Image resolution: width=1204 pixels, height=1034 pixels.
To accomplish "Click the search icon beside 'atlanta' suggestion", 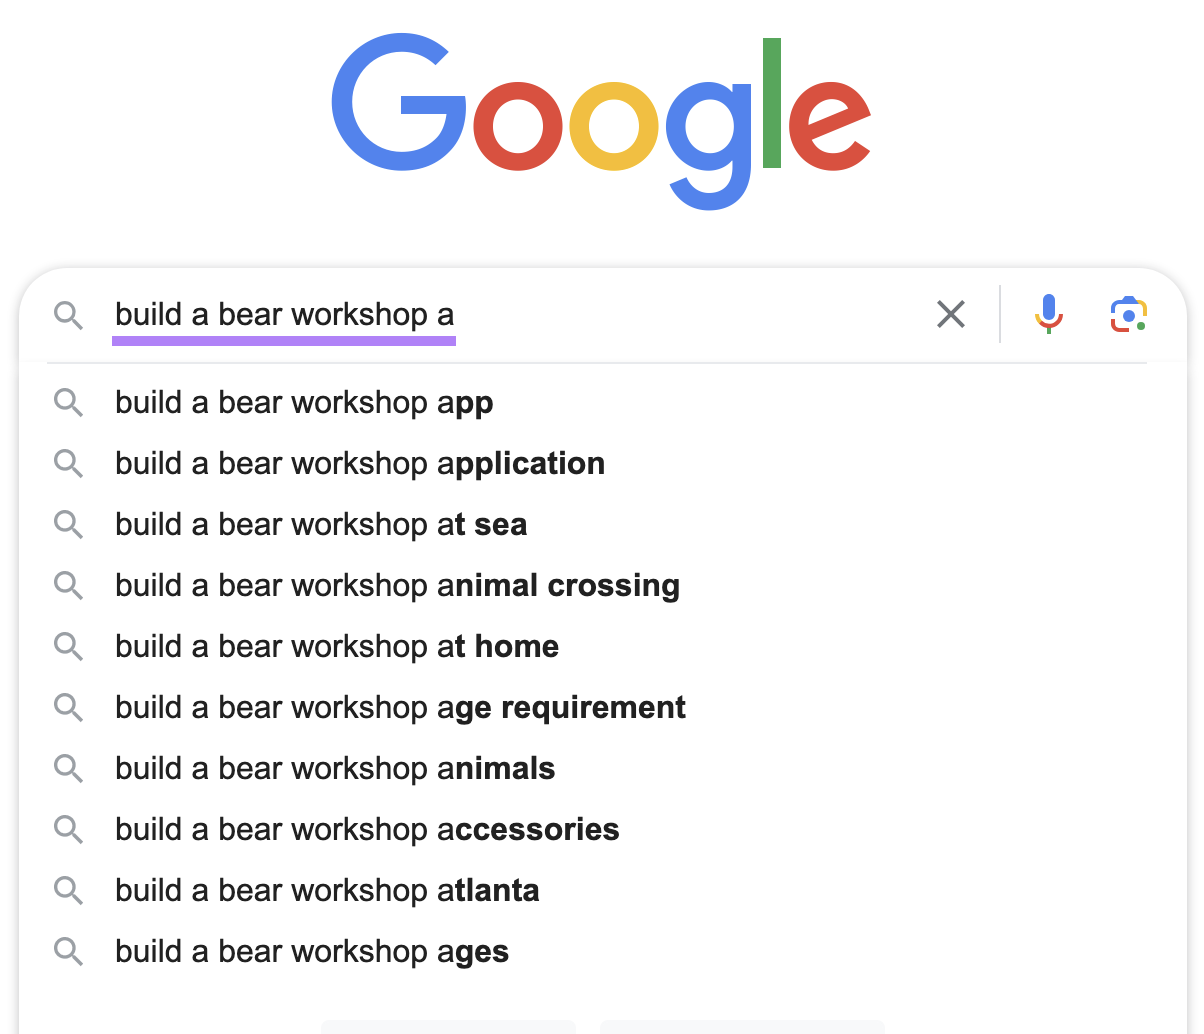I will 69,890.
